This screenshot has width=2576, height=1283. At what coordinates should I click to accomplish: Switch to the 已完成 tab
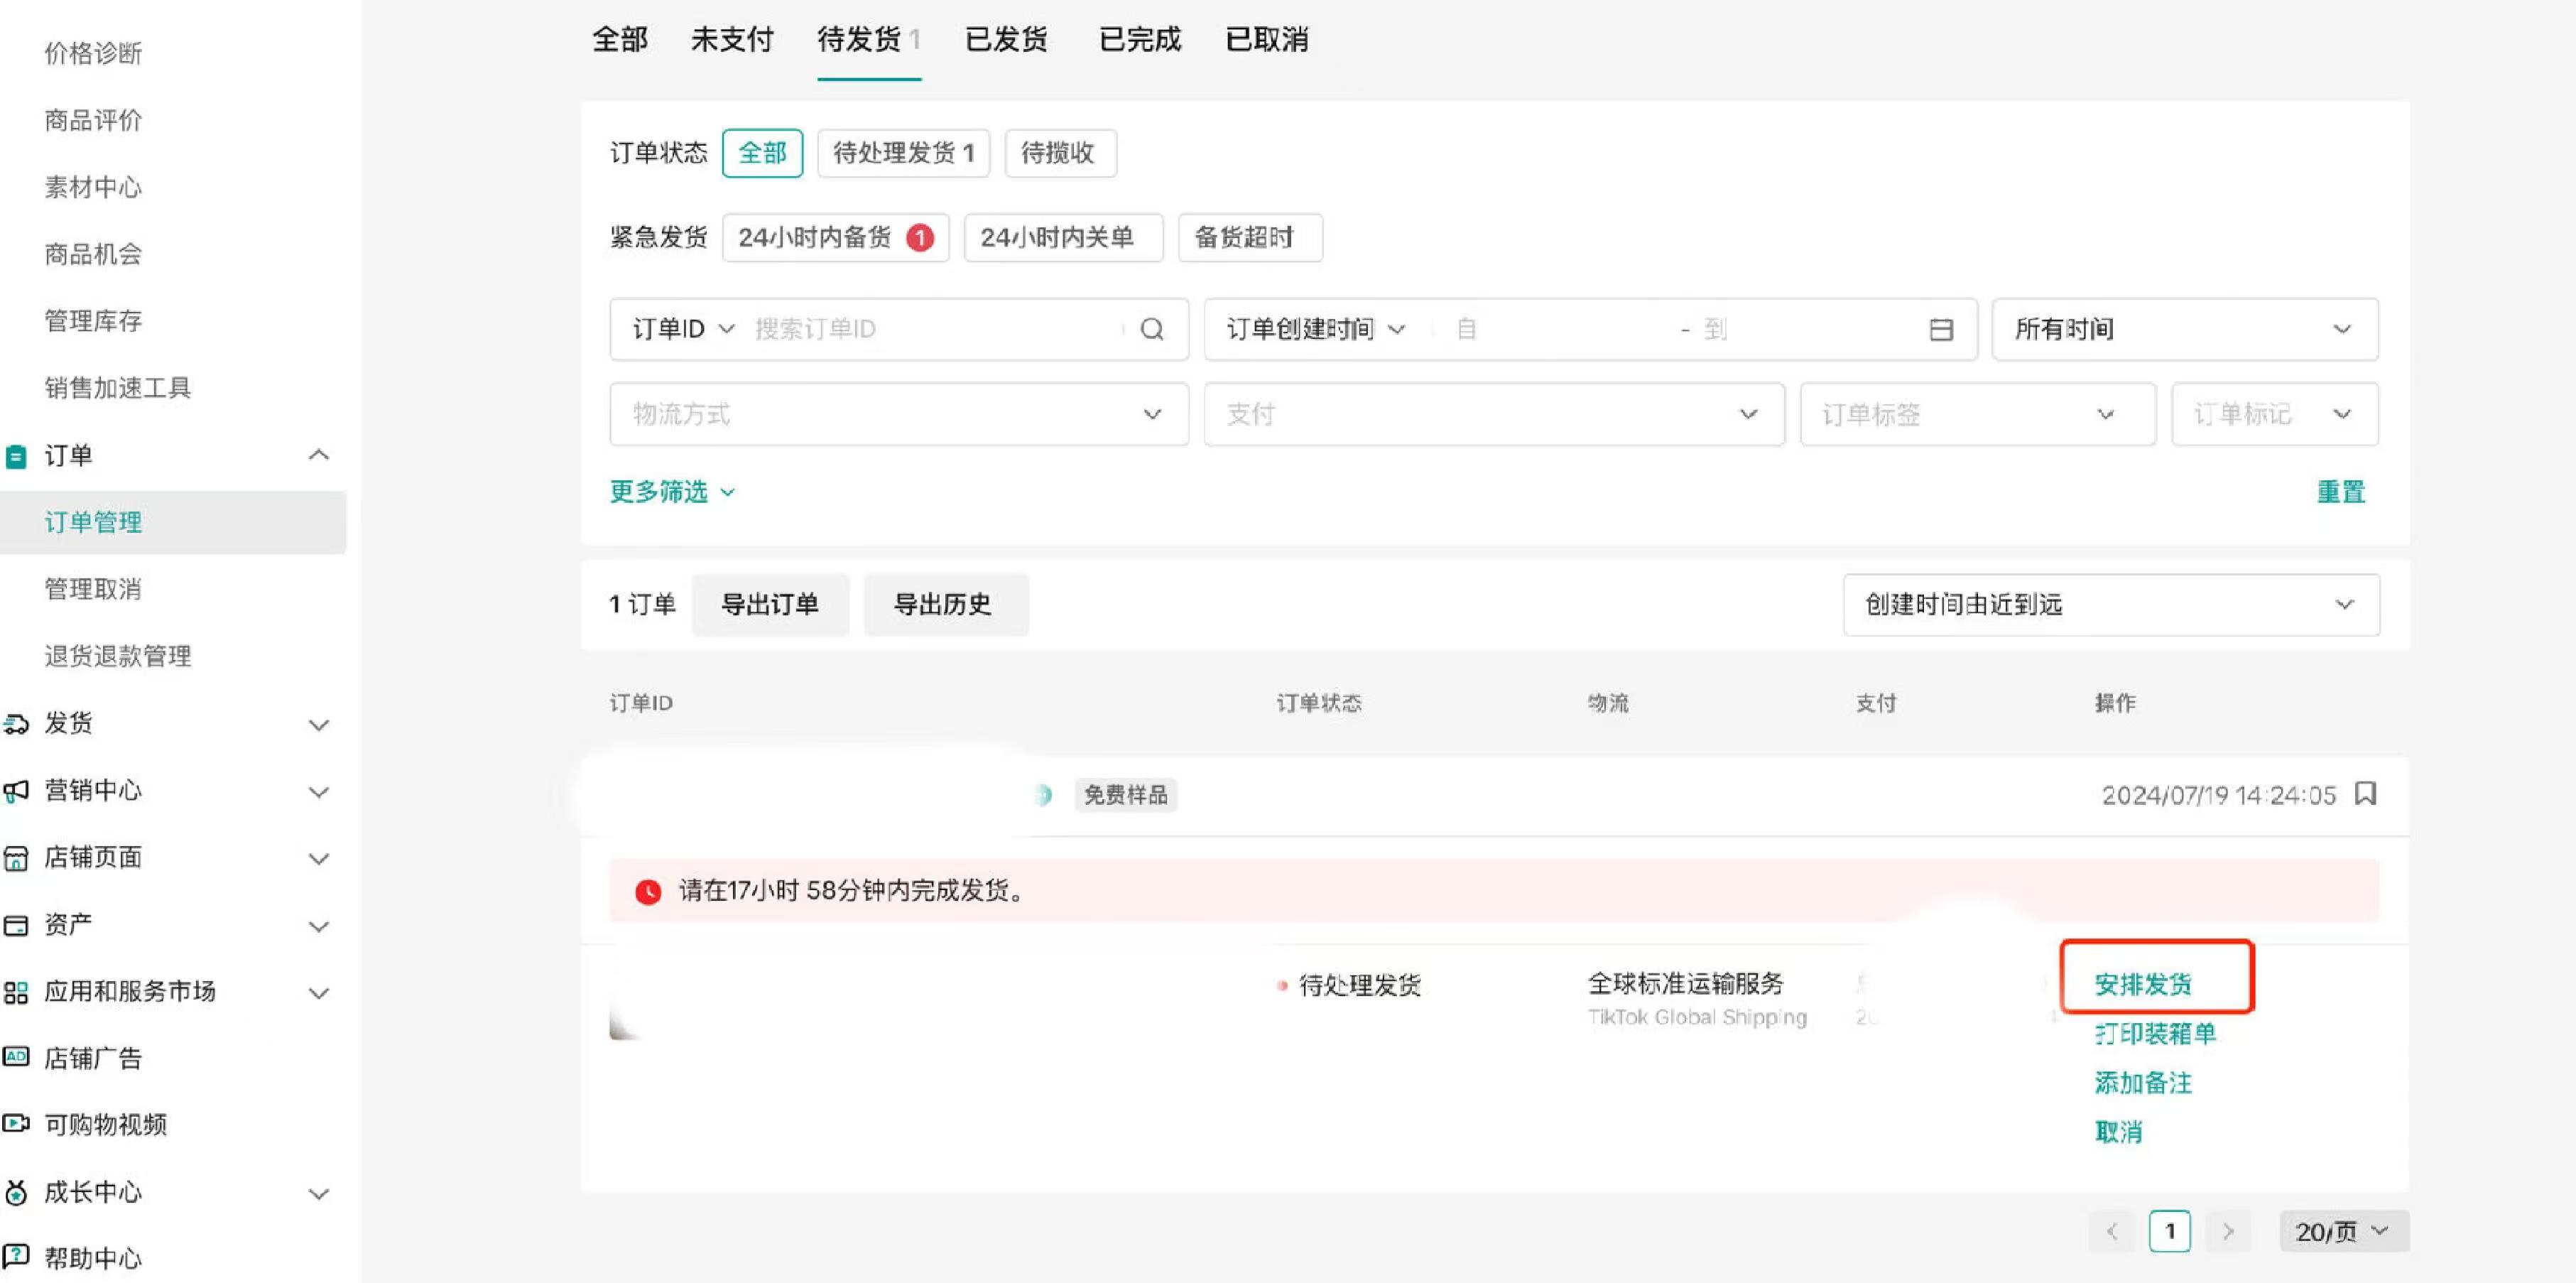(x=1140, y=39)
